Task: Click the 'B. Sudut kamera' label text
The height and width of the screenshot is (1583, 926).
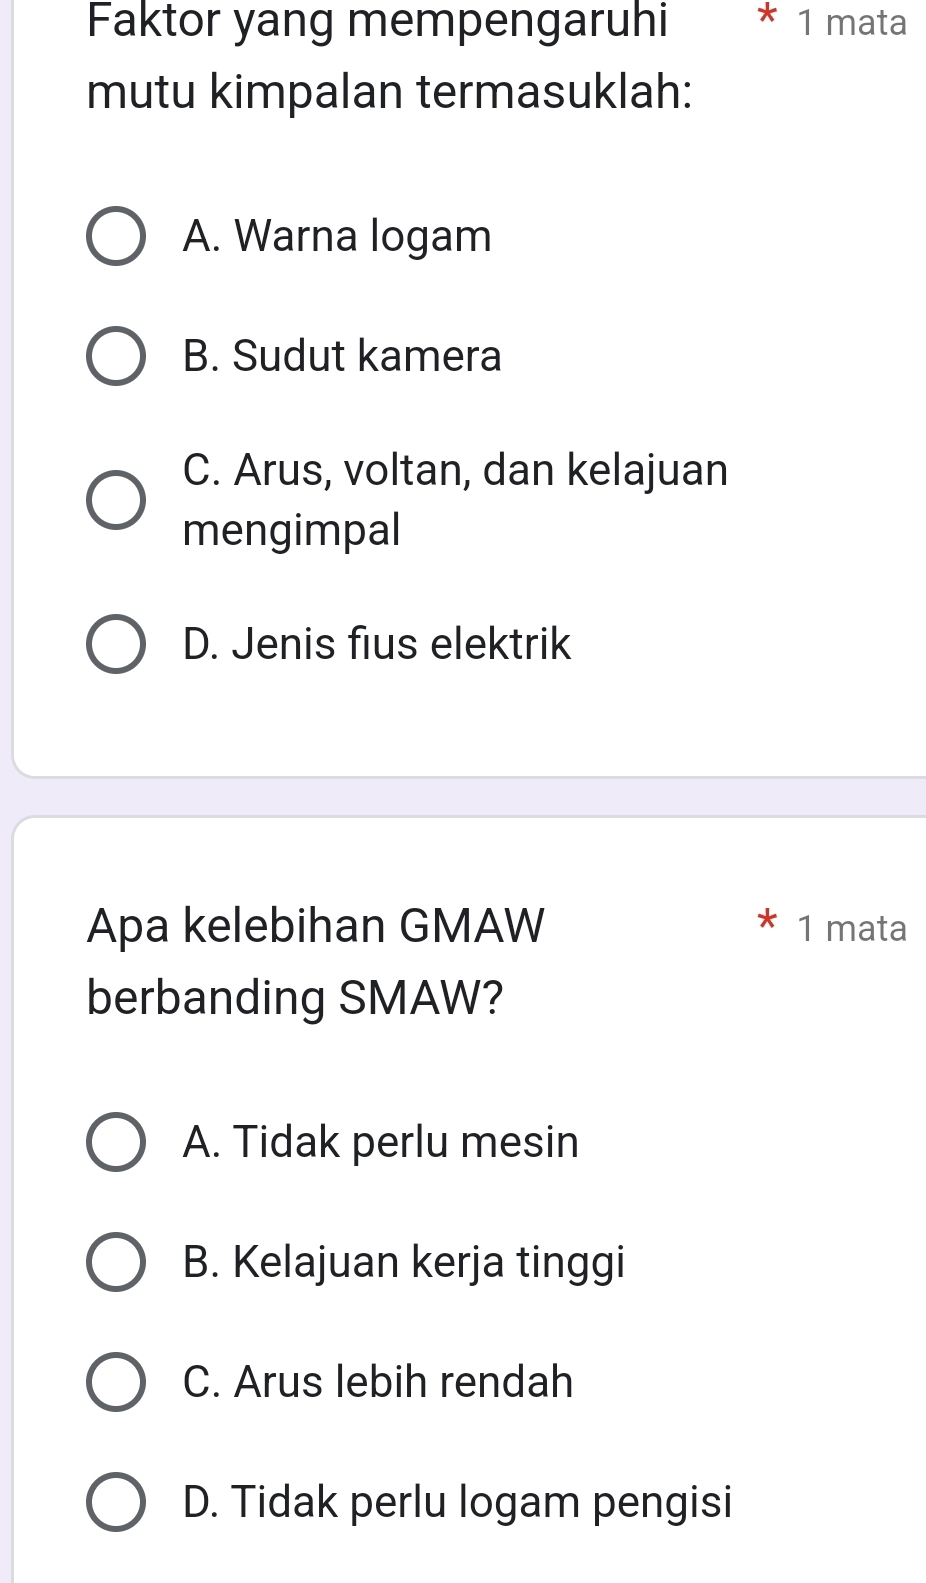Action: [342, 356]
